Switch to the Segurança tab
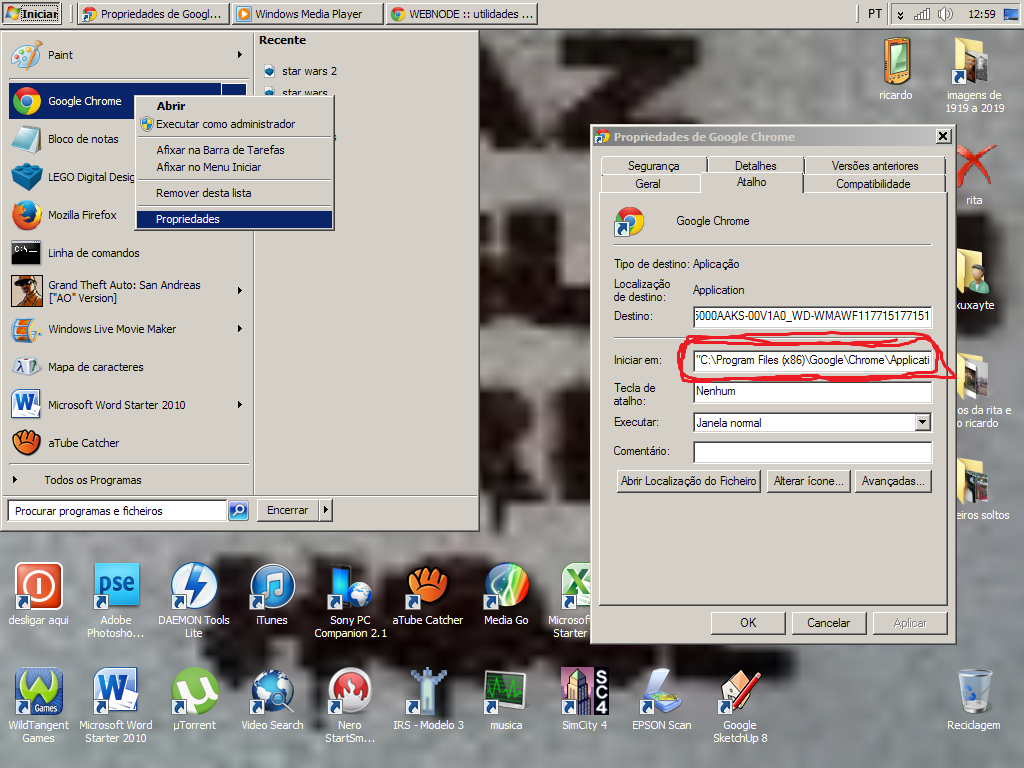 click(x=654, y=166)
